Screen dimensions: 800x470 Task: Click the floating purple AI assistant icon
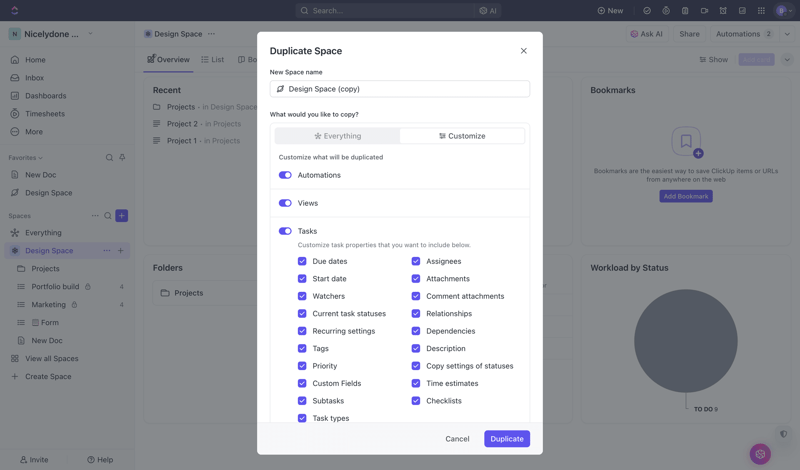pyautogui.click(x=760, y=454)
